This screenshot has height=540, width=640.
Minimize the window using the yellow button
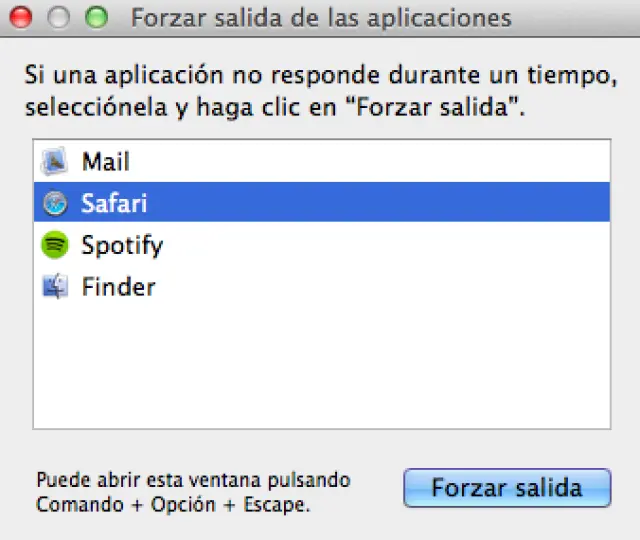pyautogui.click(x=58, y=18)
